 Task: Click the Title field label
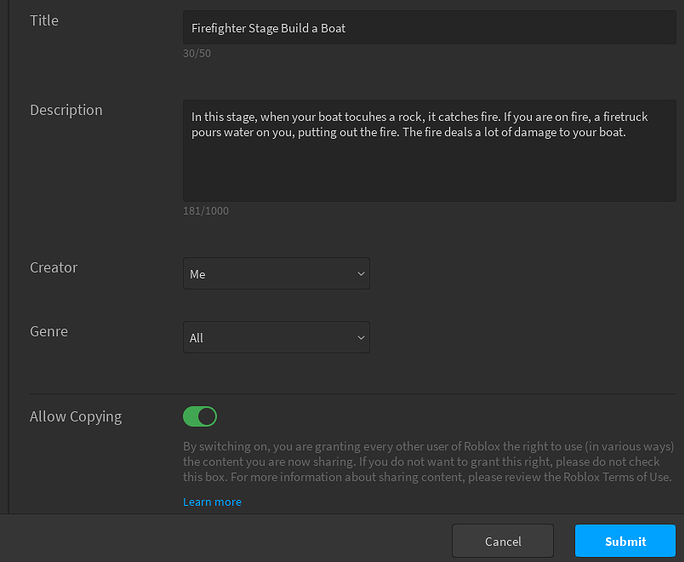tap(44, 20)
